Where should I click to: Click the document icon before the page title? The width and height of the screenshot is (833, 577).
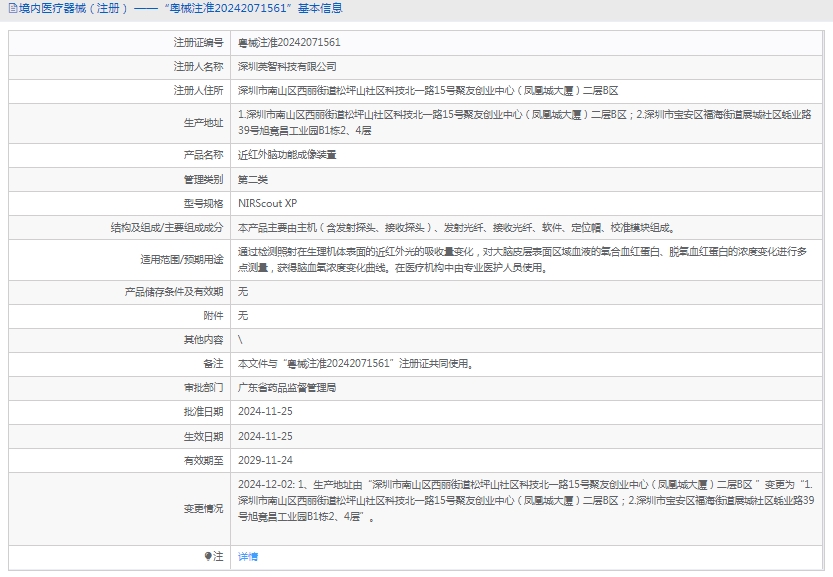coord(11,9)
